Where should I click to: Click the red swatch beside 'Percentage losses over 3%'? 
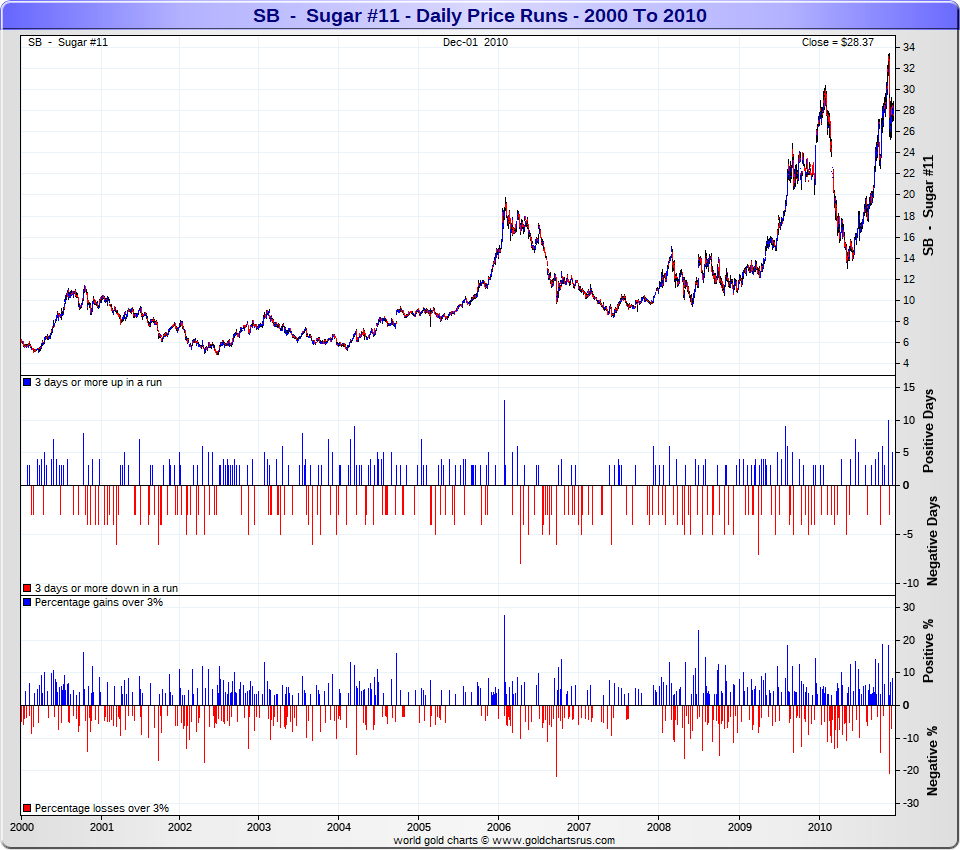[x=27, y=808]
